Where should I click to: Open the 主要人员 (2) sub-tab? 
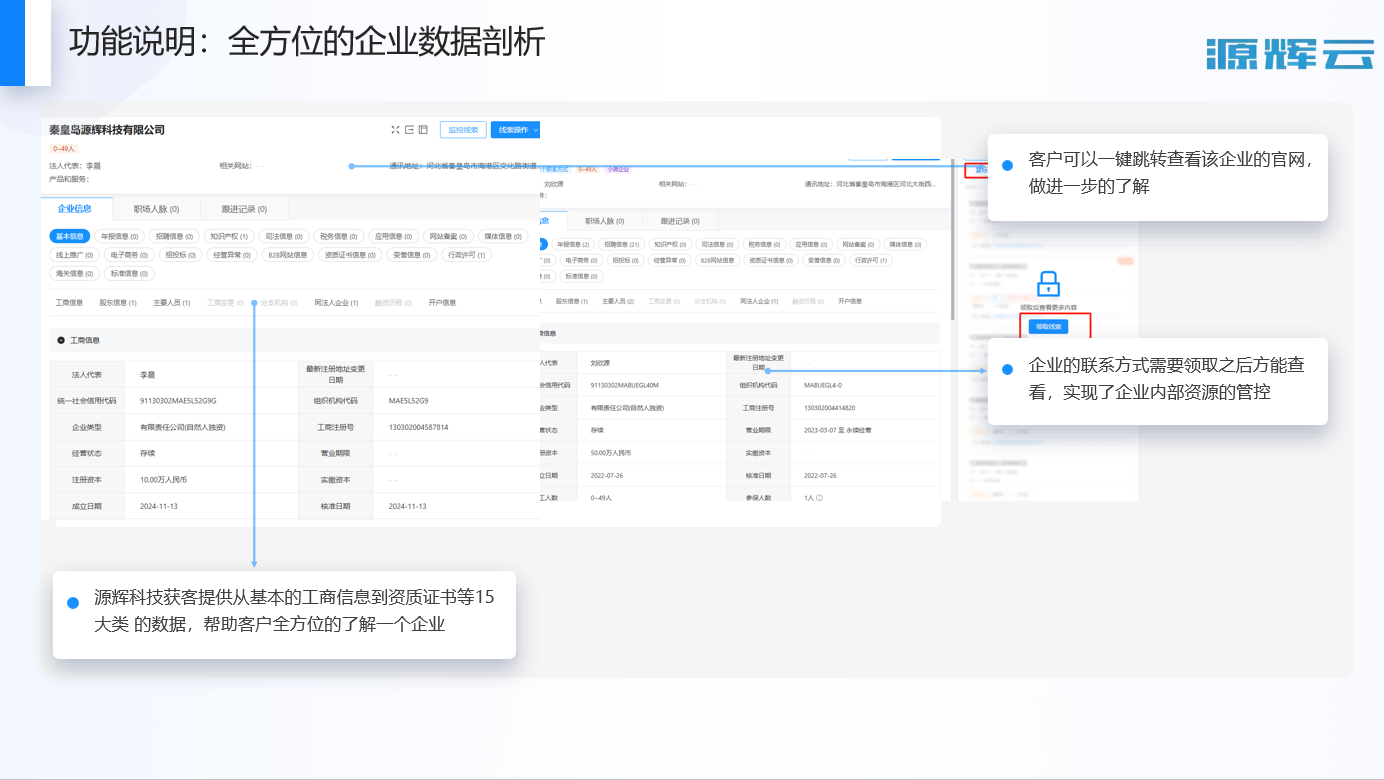[619, 301]
